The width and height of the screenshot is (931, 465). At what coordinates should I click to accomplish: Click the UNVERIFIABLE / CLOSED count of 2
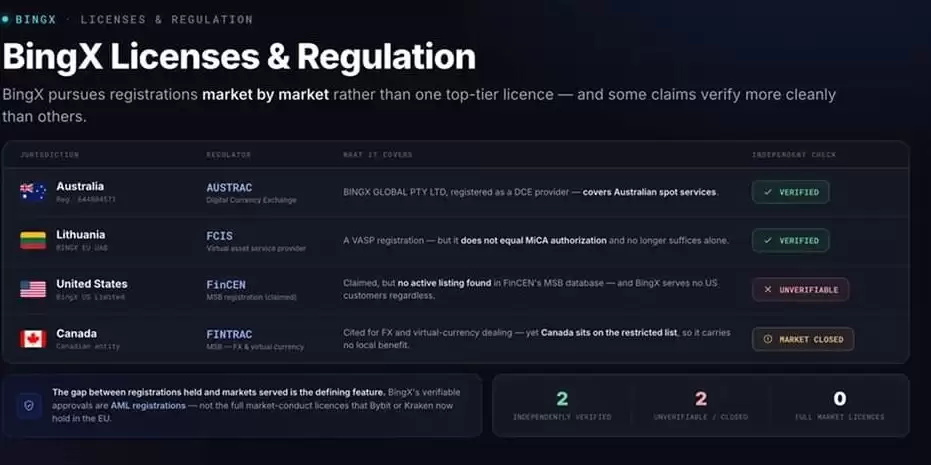tap(701, 399)
